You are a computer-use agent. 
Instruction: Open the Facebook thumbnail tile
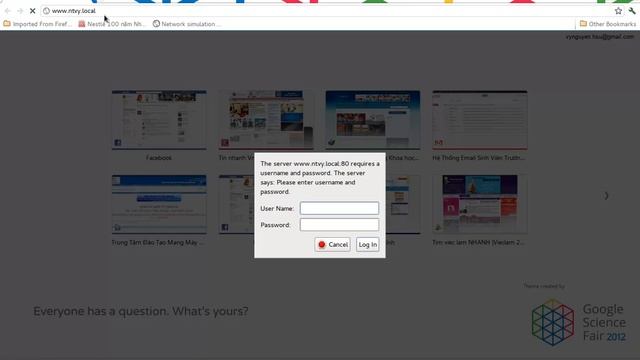point(159,120)
